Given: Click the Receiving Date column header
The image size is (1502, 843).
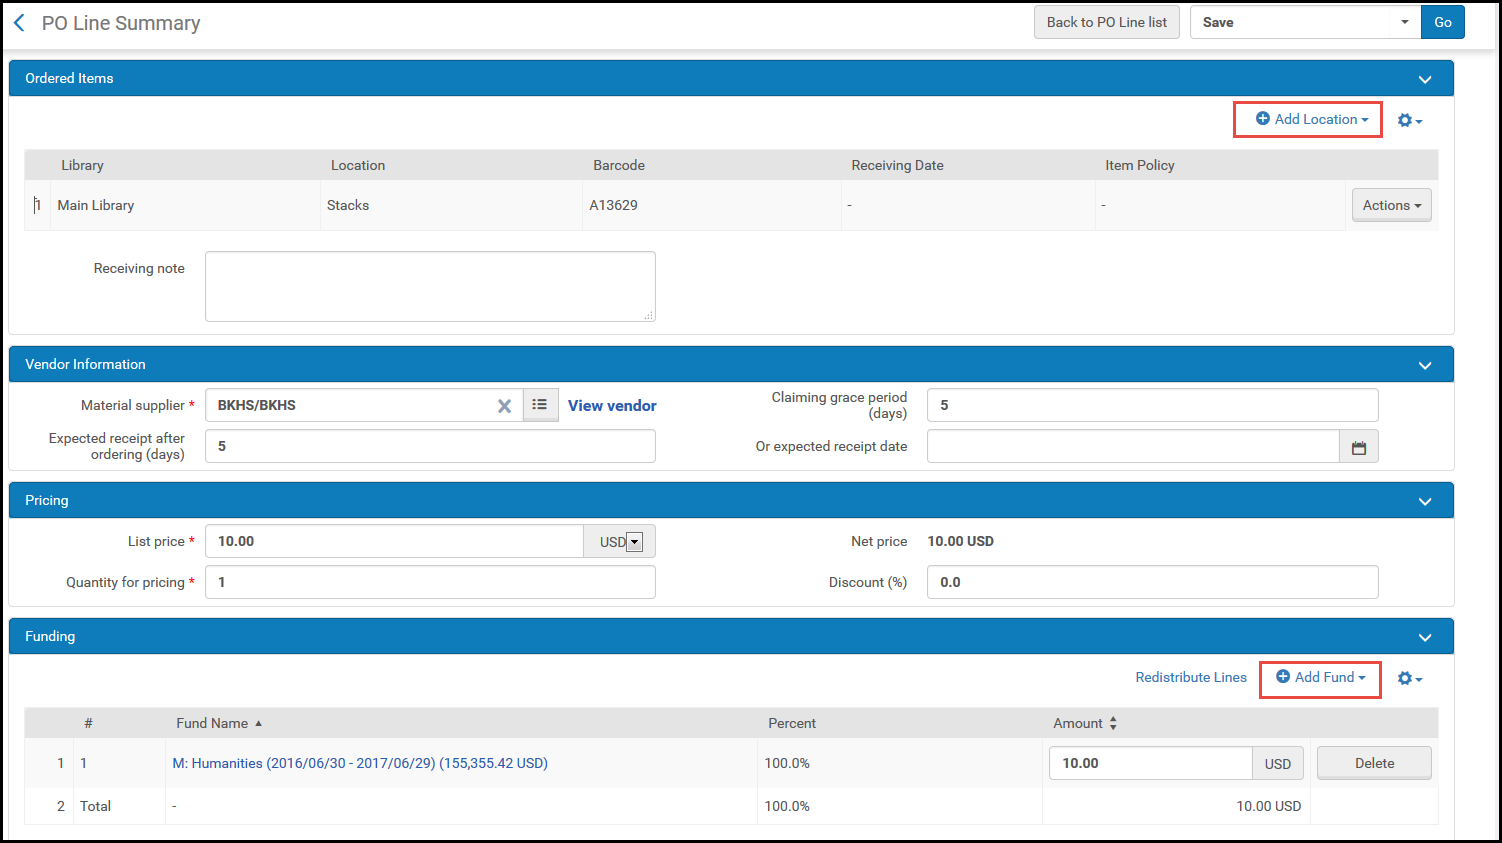Looking at the screenshot, I should [897, 165].
